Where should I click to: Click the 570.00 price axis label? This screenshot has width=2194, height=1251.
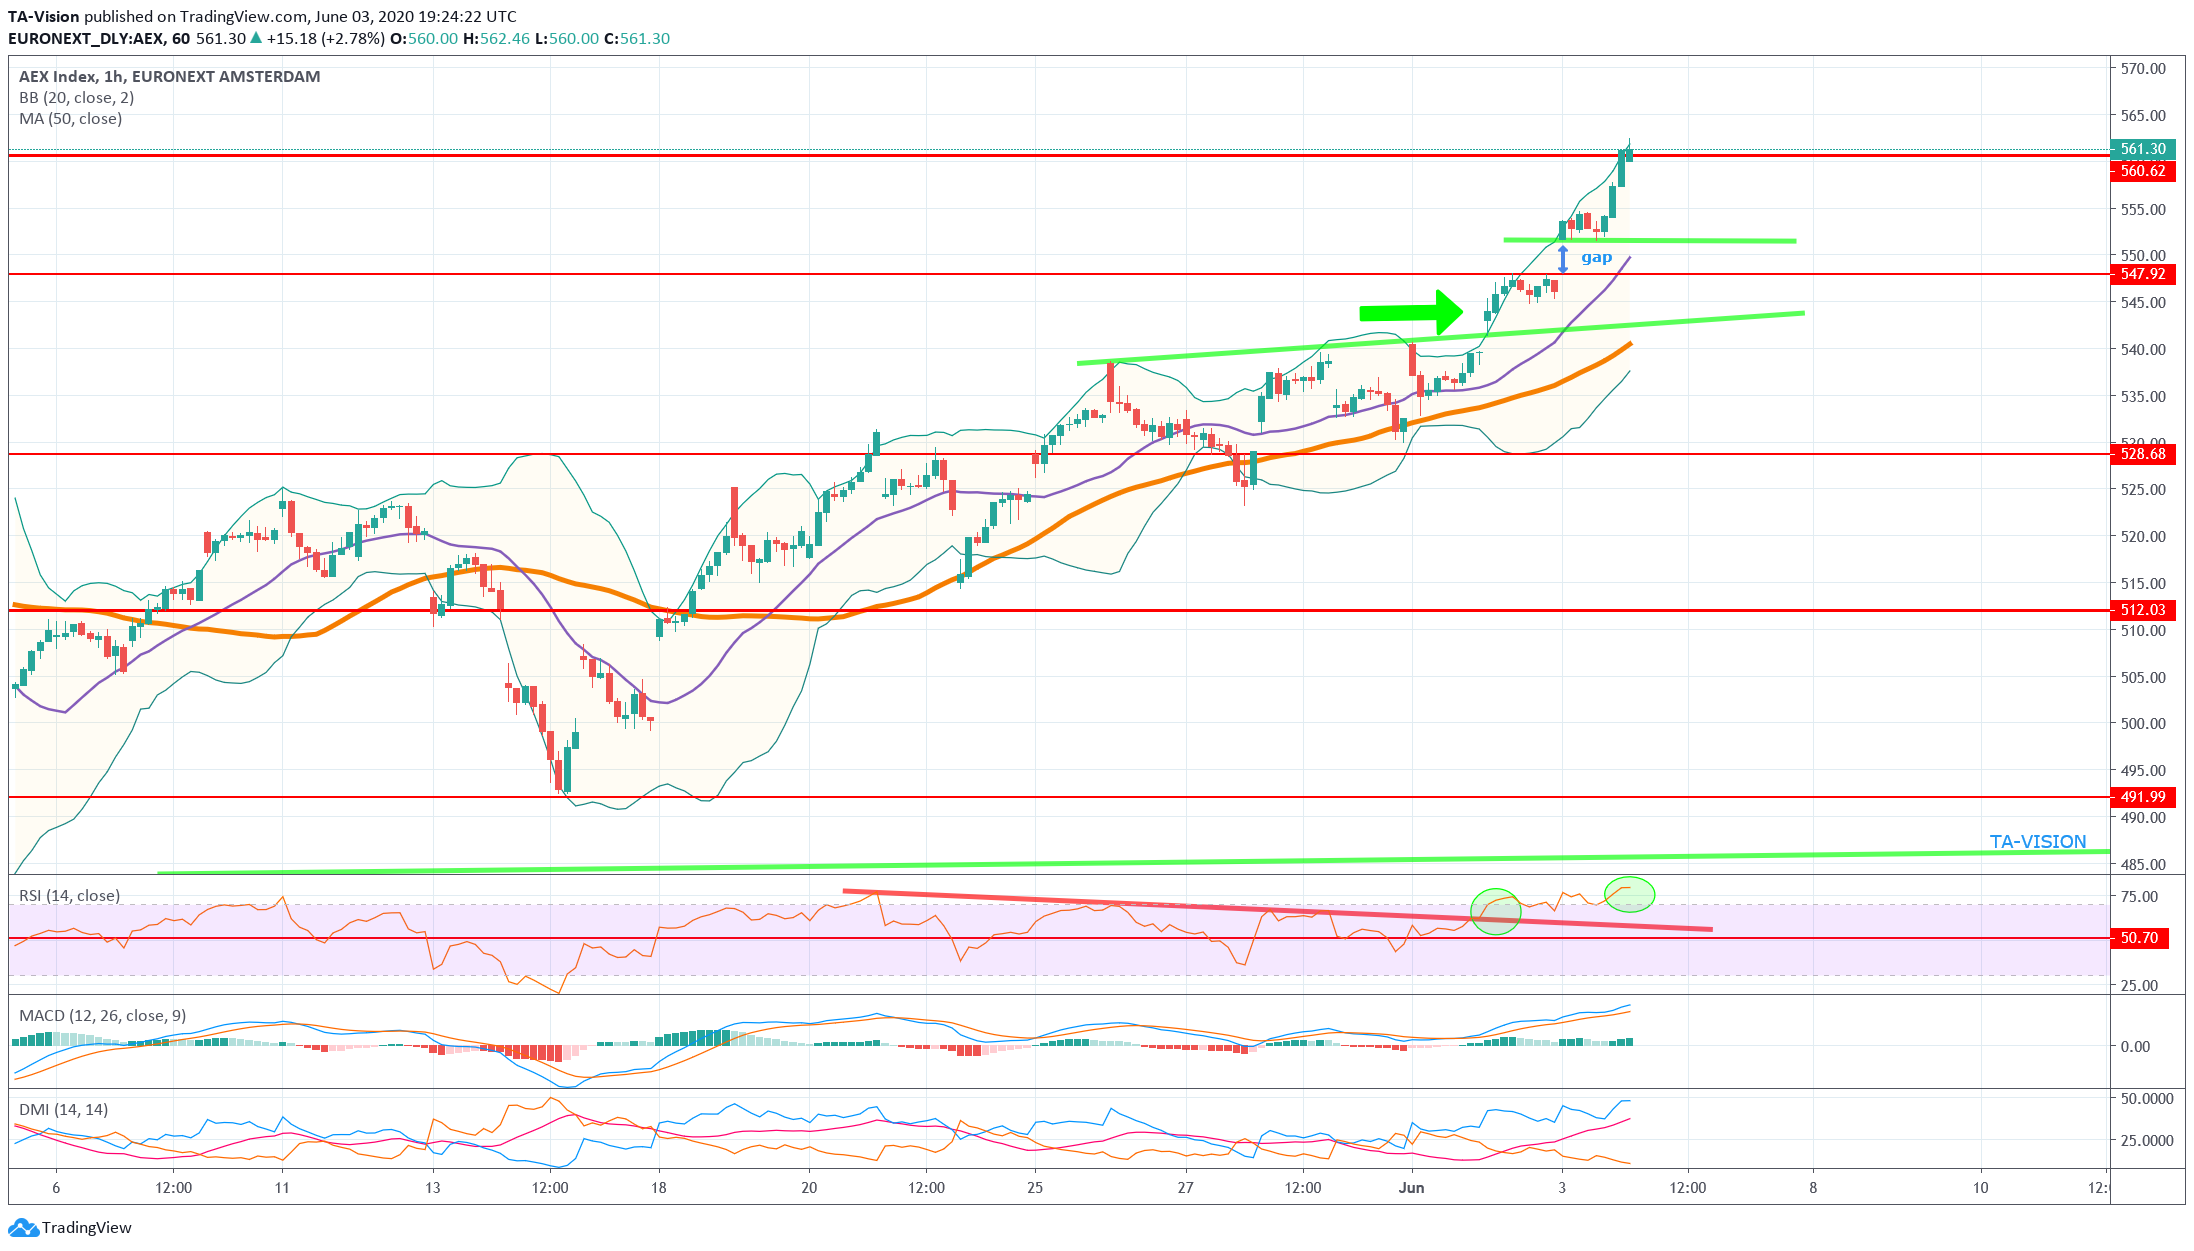pyautogui.click(x=2143, y=69)
